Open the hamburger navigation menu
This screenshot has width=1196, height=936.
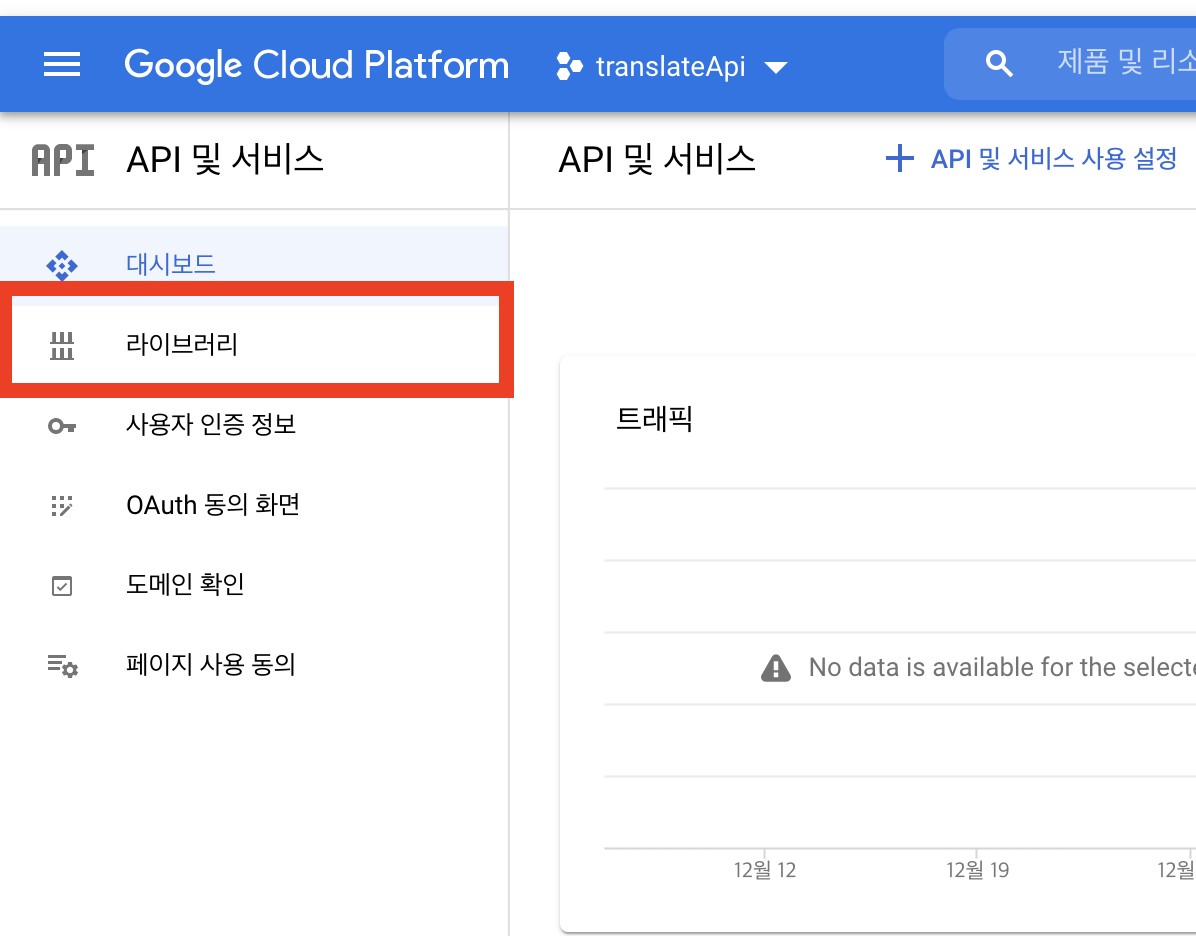coord(62,65)
